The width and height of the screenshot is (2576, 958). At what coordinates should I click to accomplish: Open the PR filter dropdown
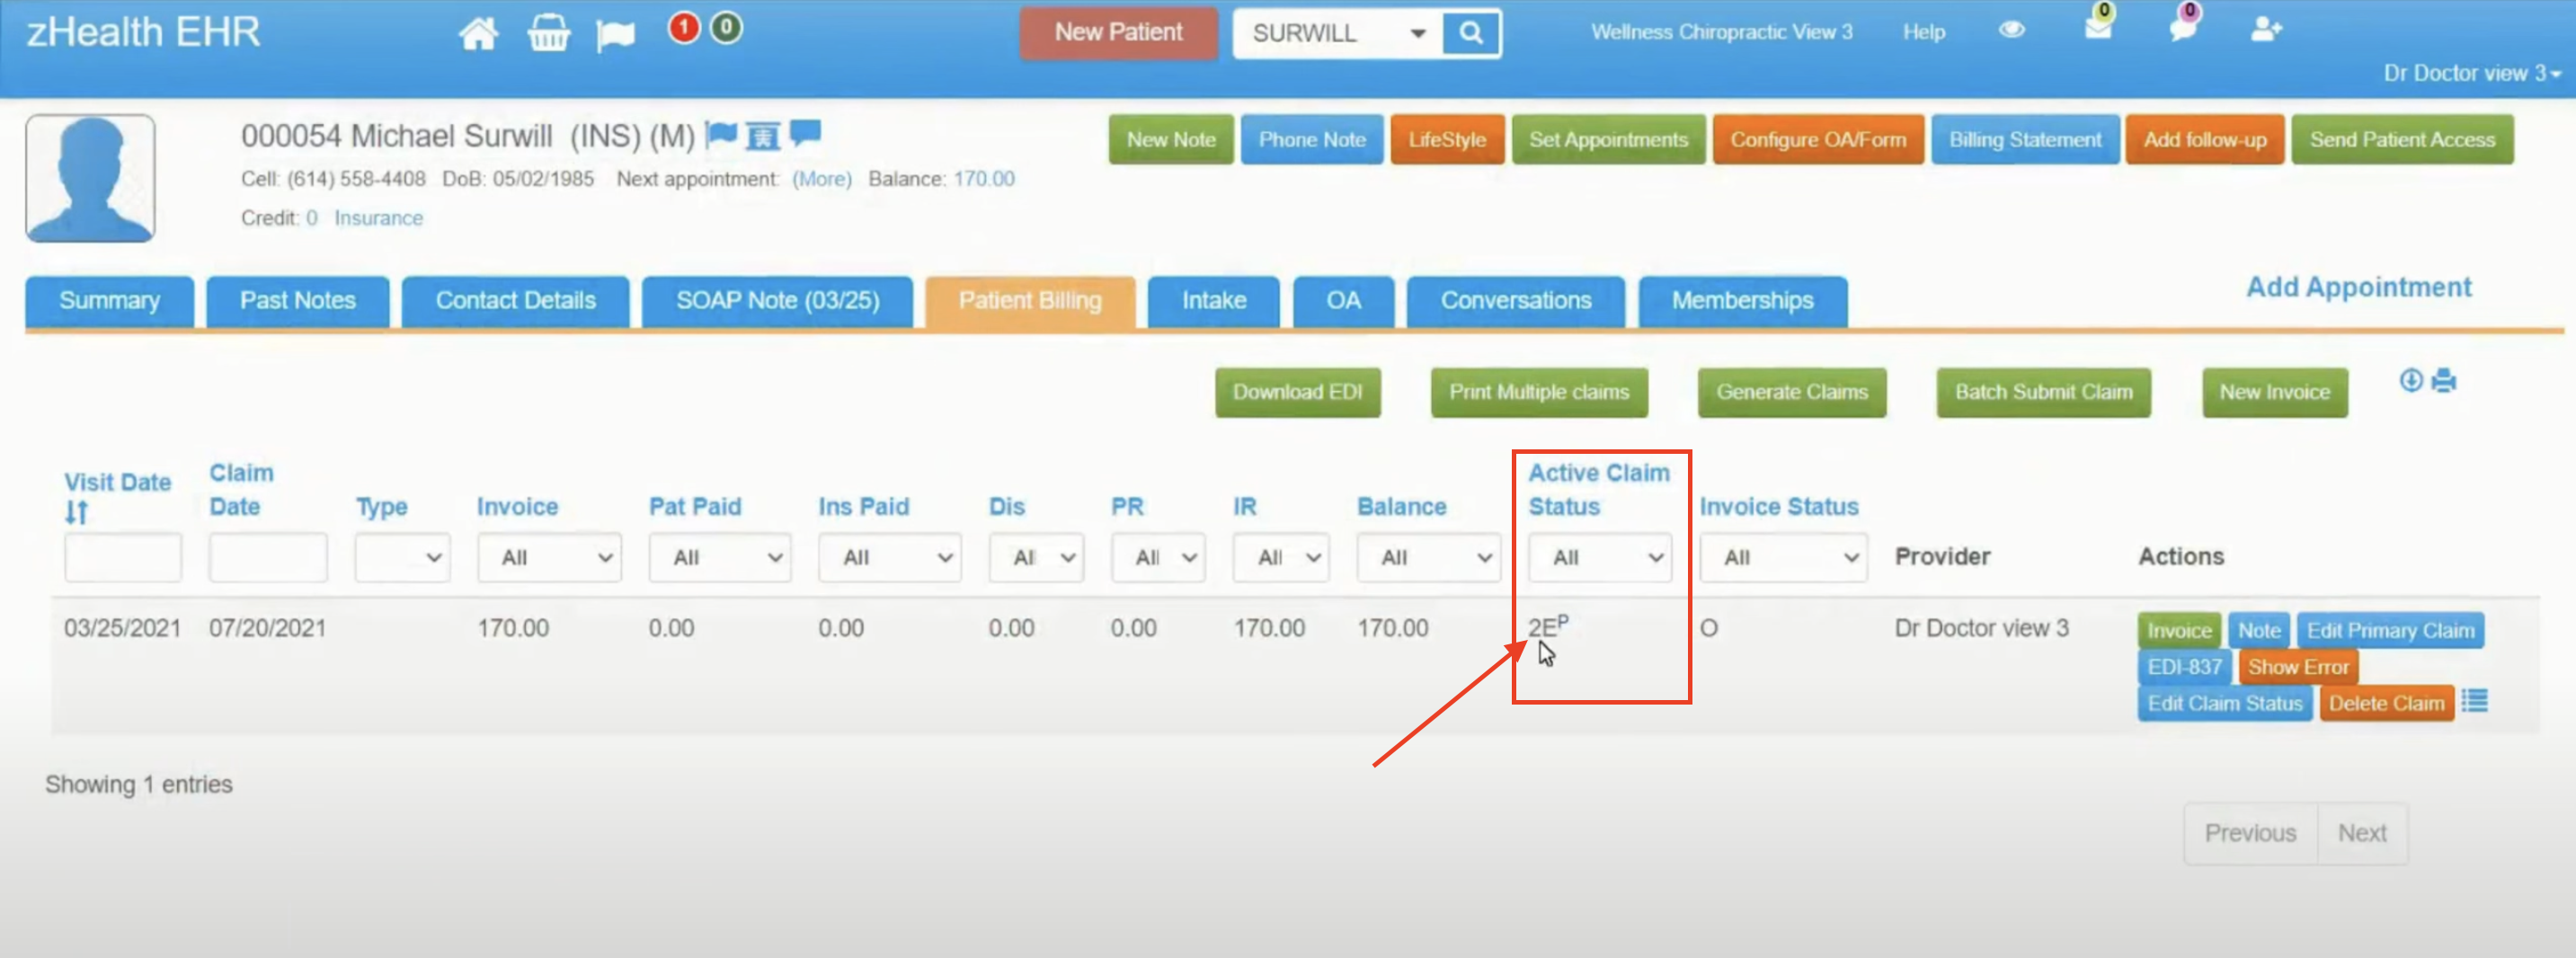point(1157,557)
